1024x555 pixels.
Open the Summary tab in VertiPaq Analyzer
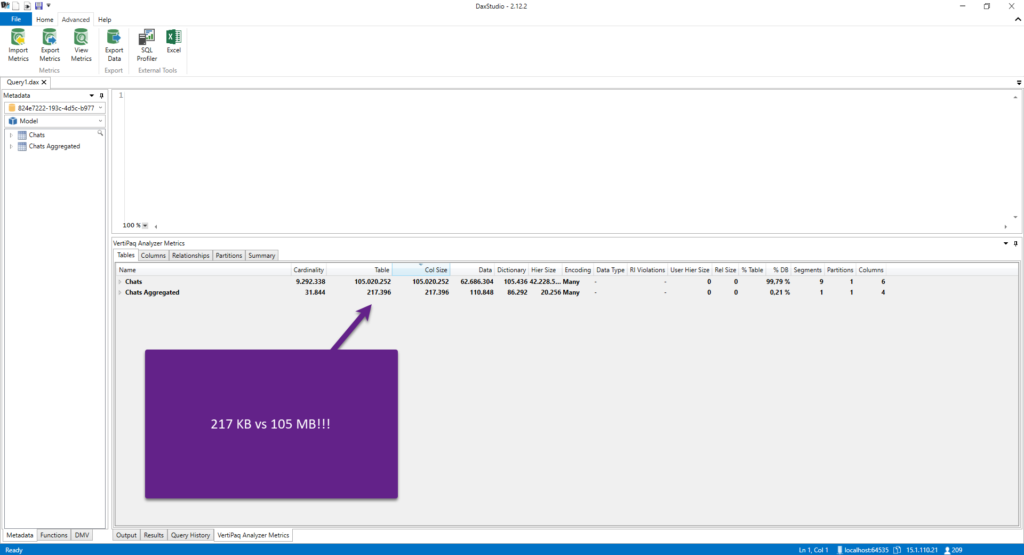[261, 255]
